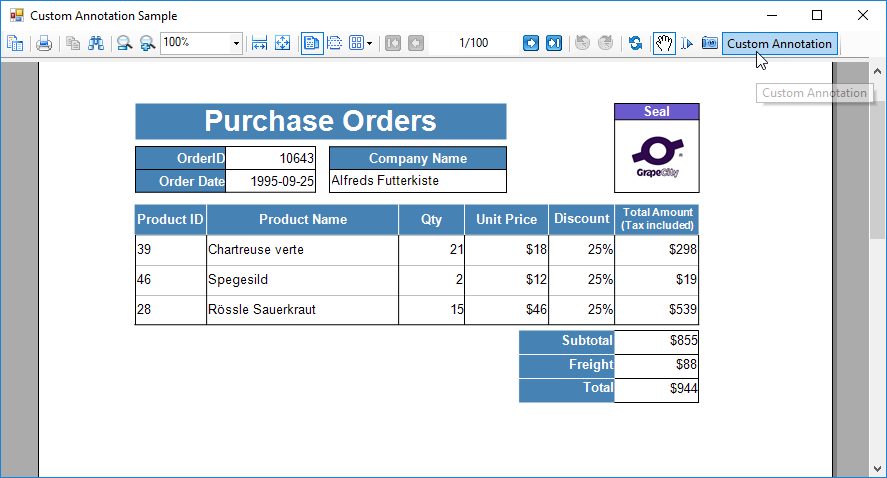Viewport: 887px width, 478px height.
Task: Click the 1/100 page number field
Action: tap(473, 43)
